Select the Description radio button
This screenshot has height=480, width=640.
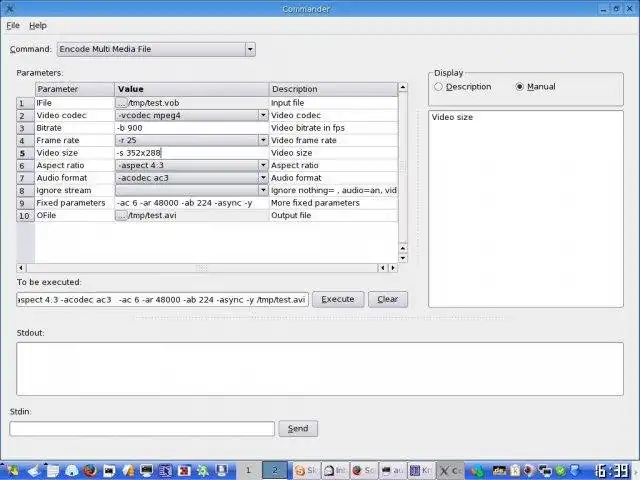(438, 87)
